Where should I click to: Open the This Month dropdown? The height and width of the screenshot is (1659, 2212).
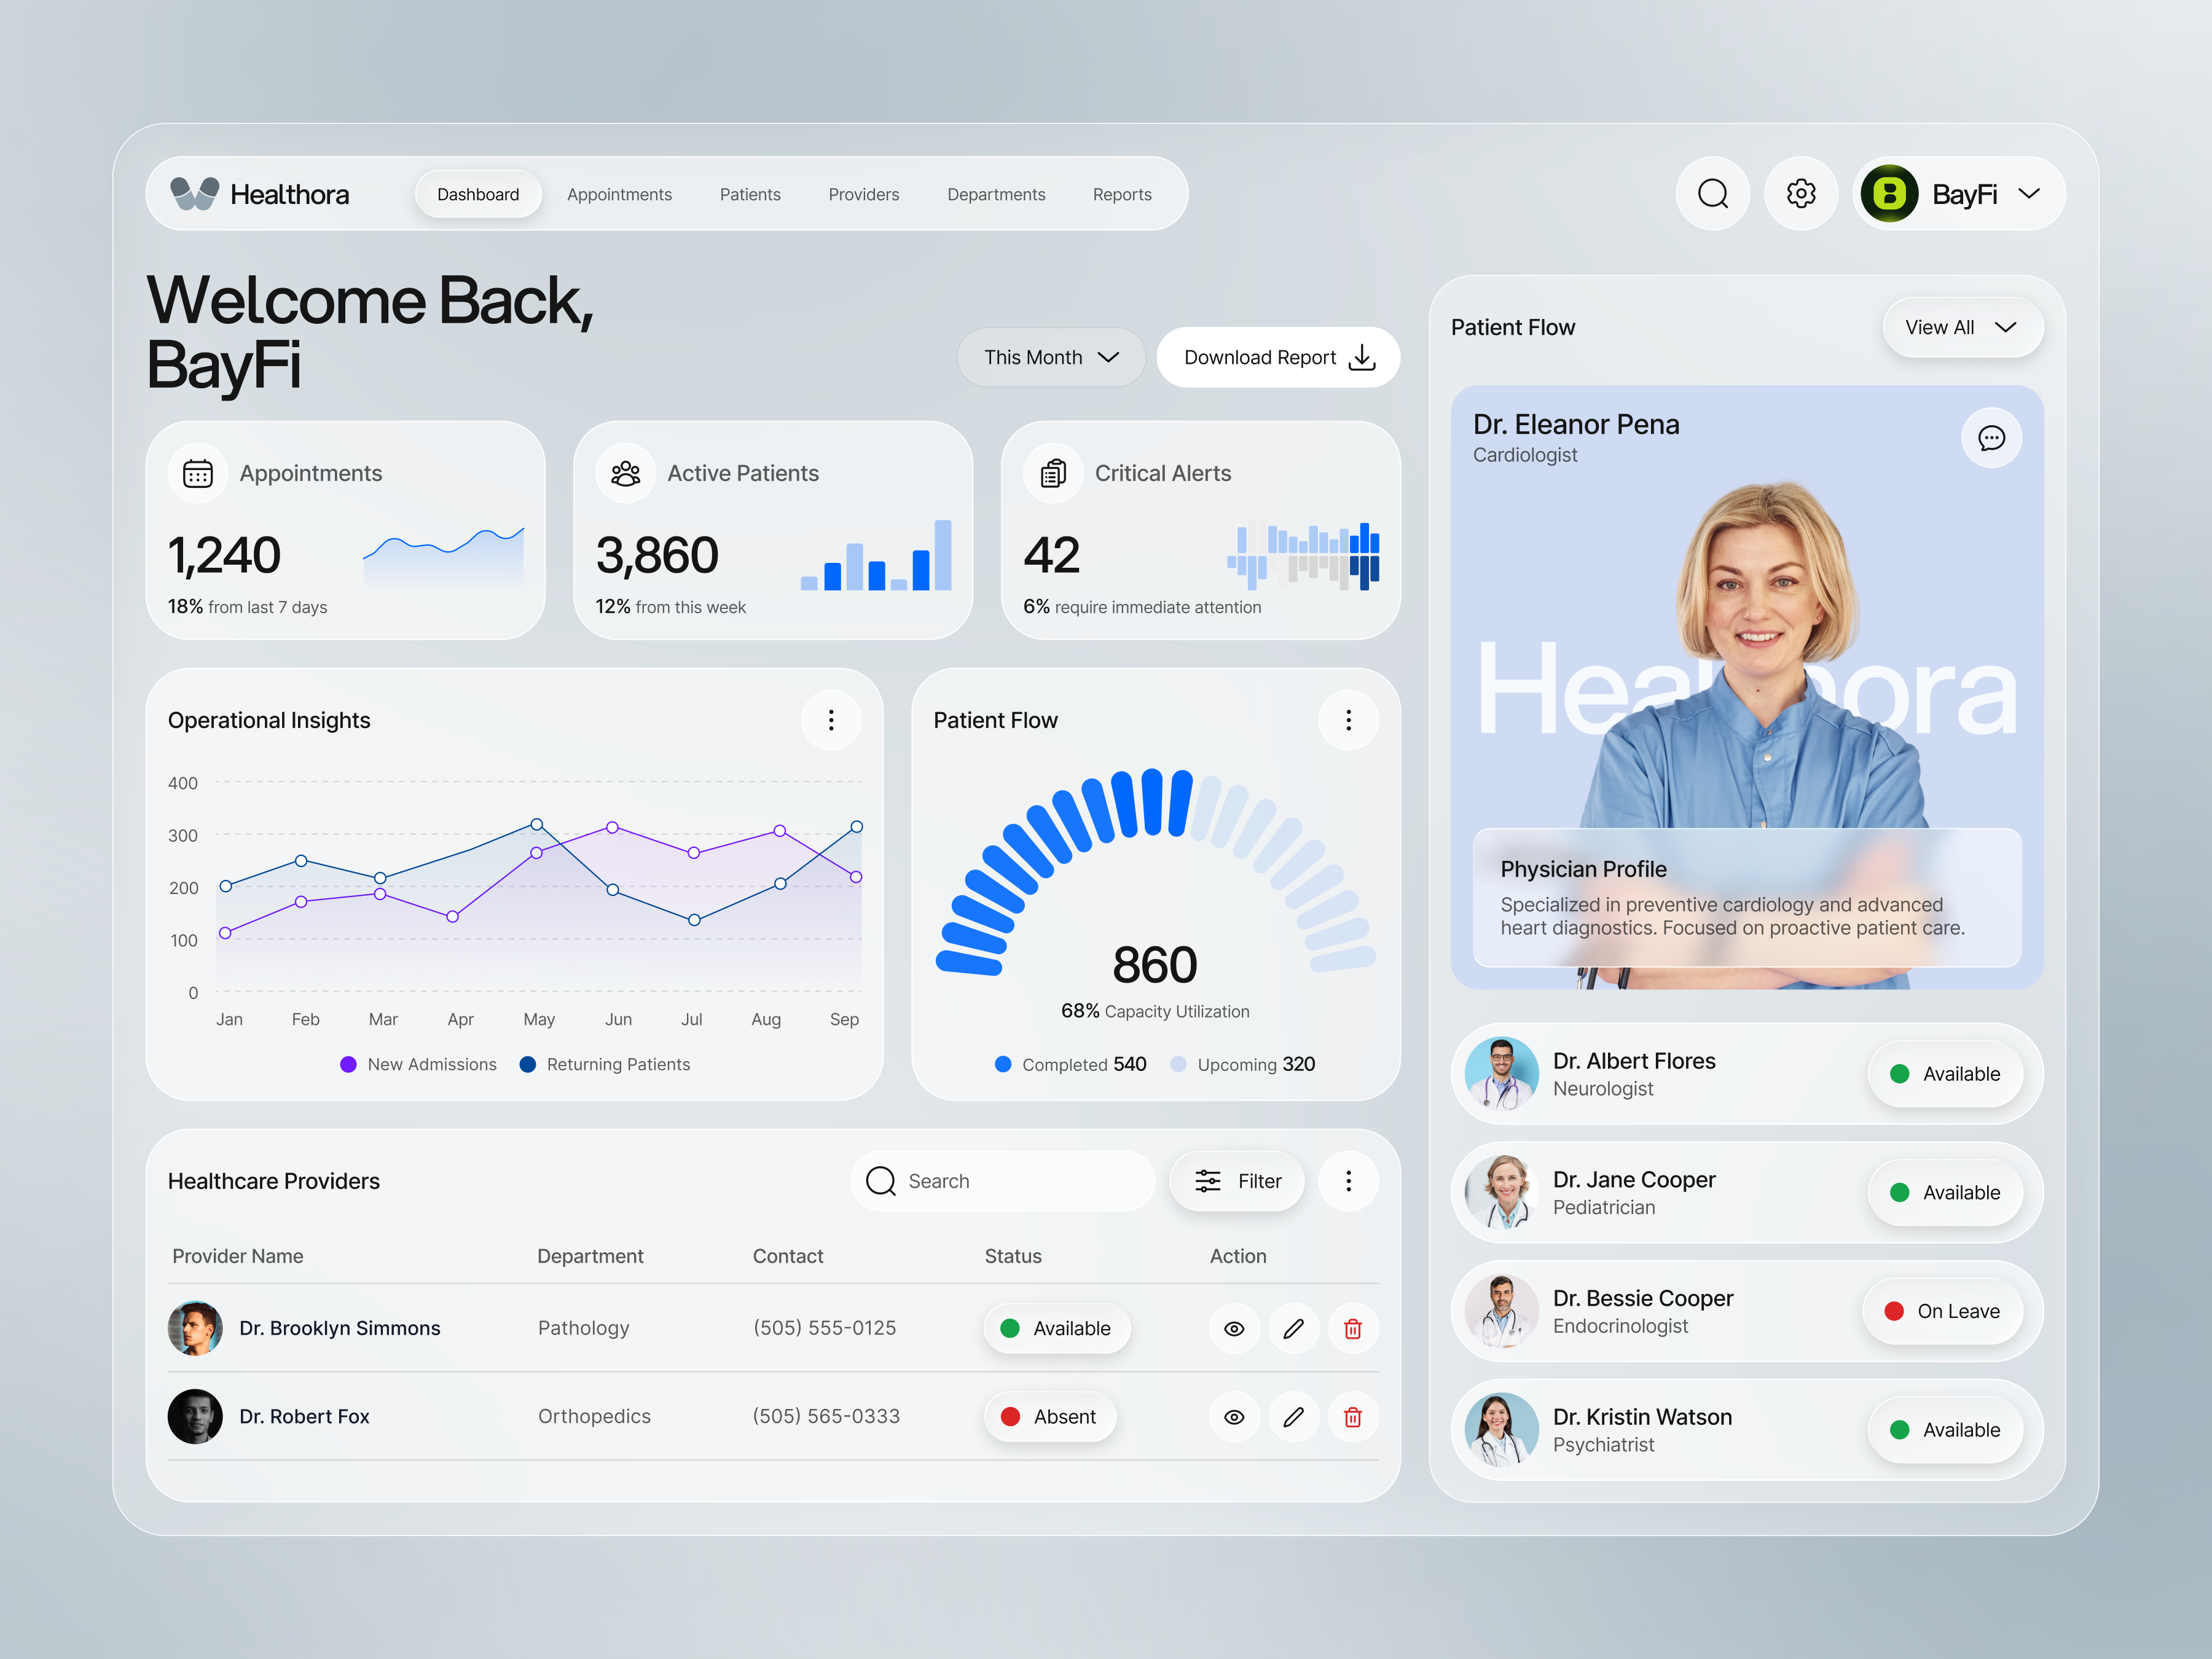coord(1051,357)
